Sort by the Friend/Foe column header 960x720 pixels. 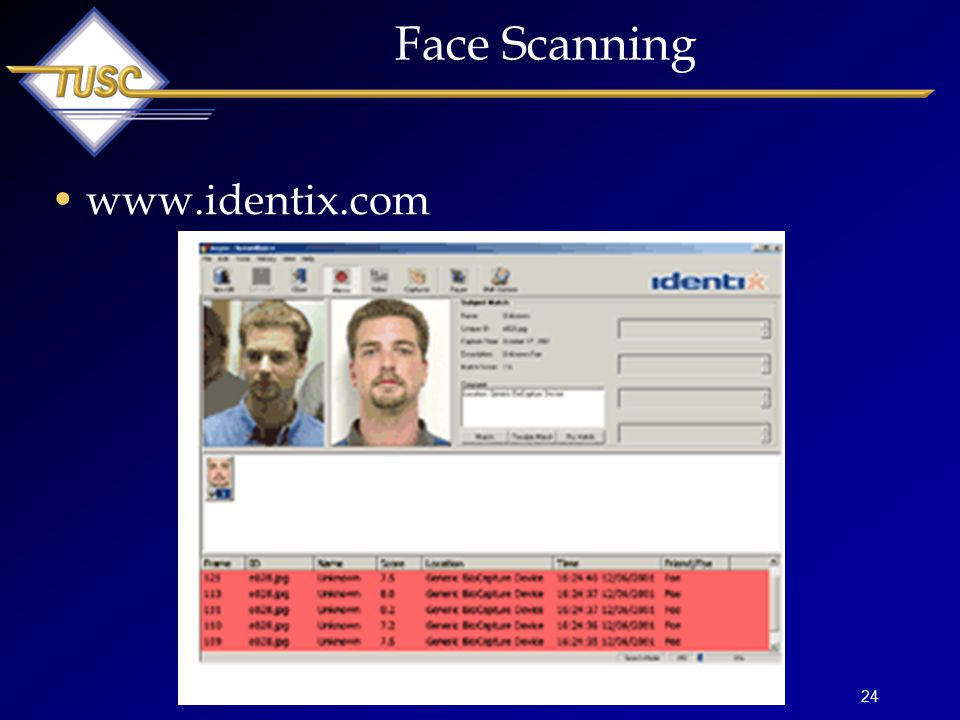click(x=696, y=563)
